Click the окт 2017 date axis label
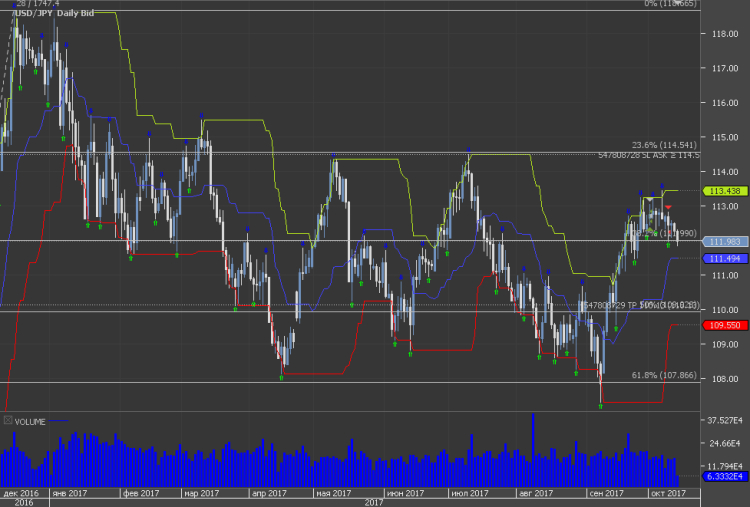Viewport: 750px width, 507px height. [x=668, y=493]
